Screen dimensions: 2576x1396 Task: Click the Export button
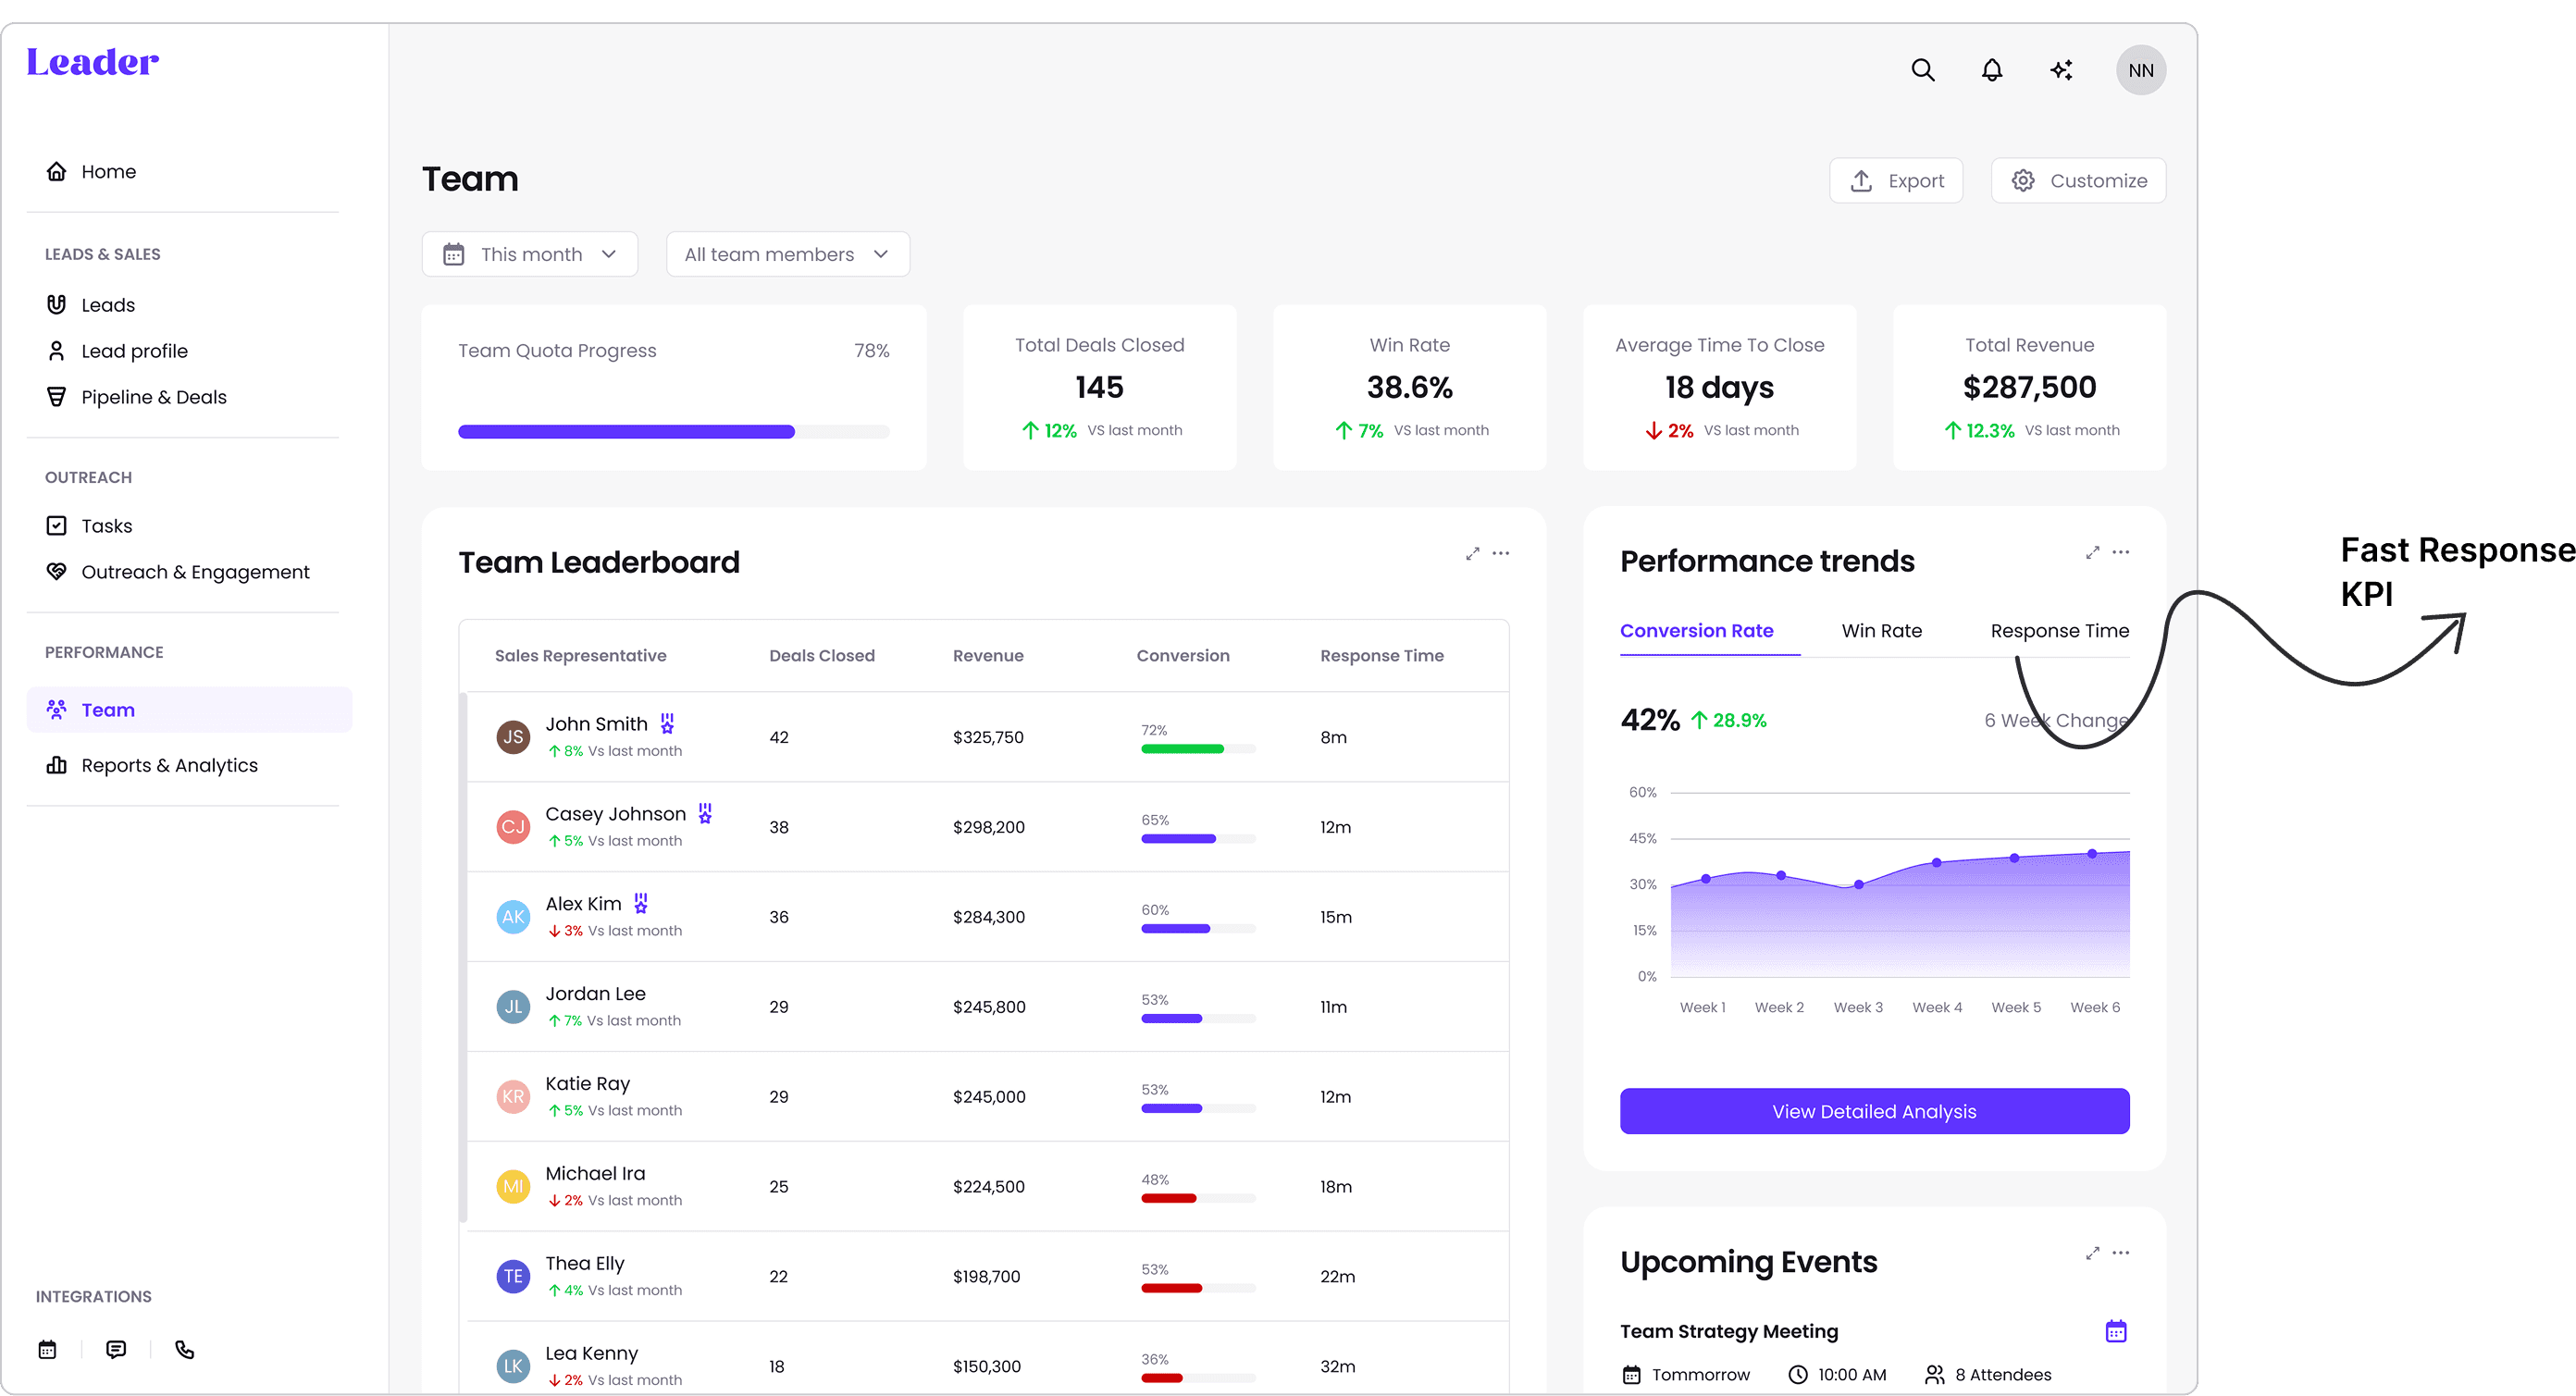click(x=1895, y=181)
